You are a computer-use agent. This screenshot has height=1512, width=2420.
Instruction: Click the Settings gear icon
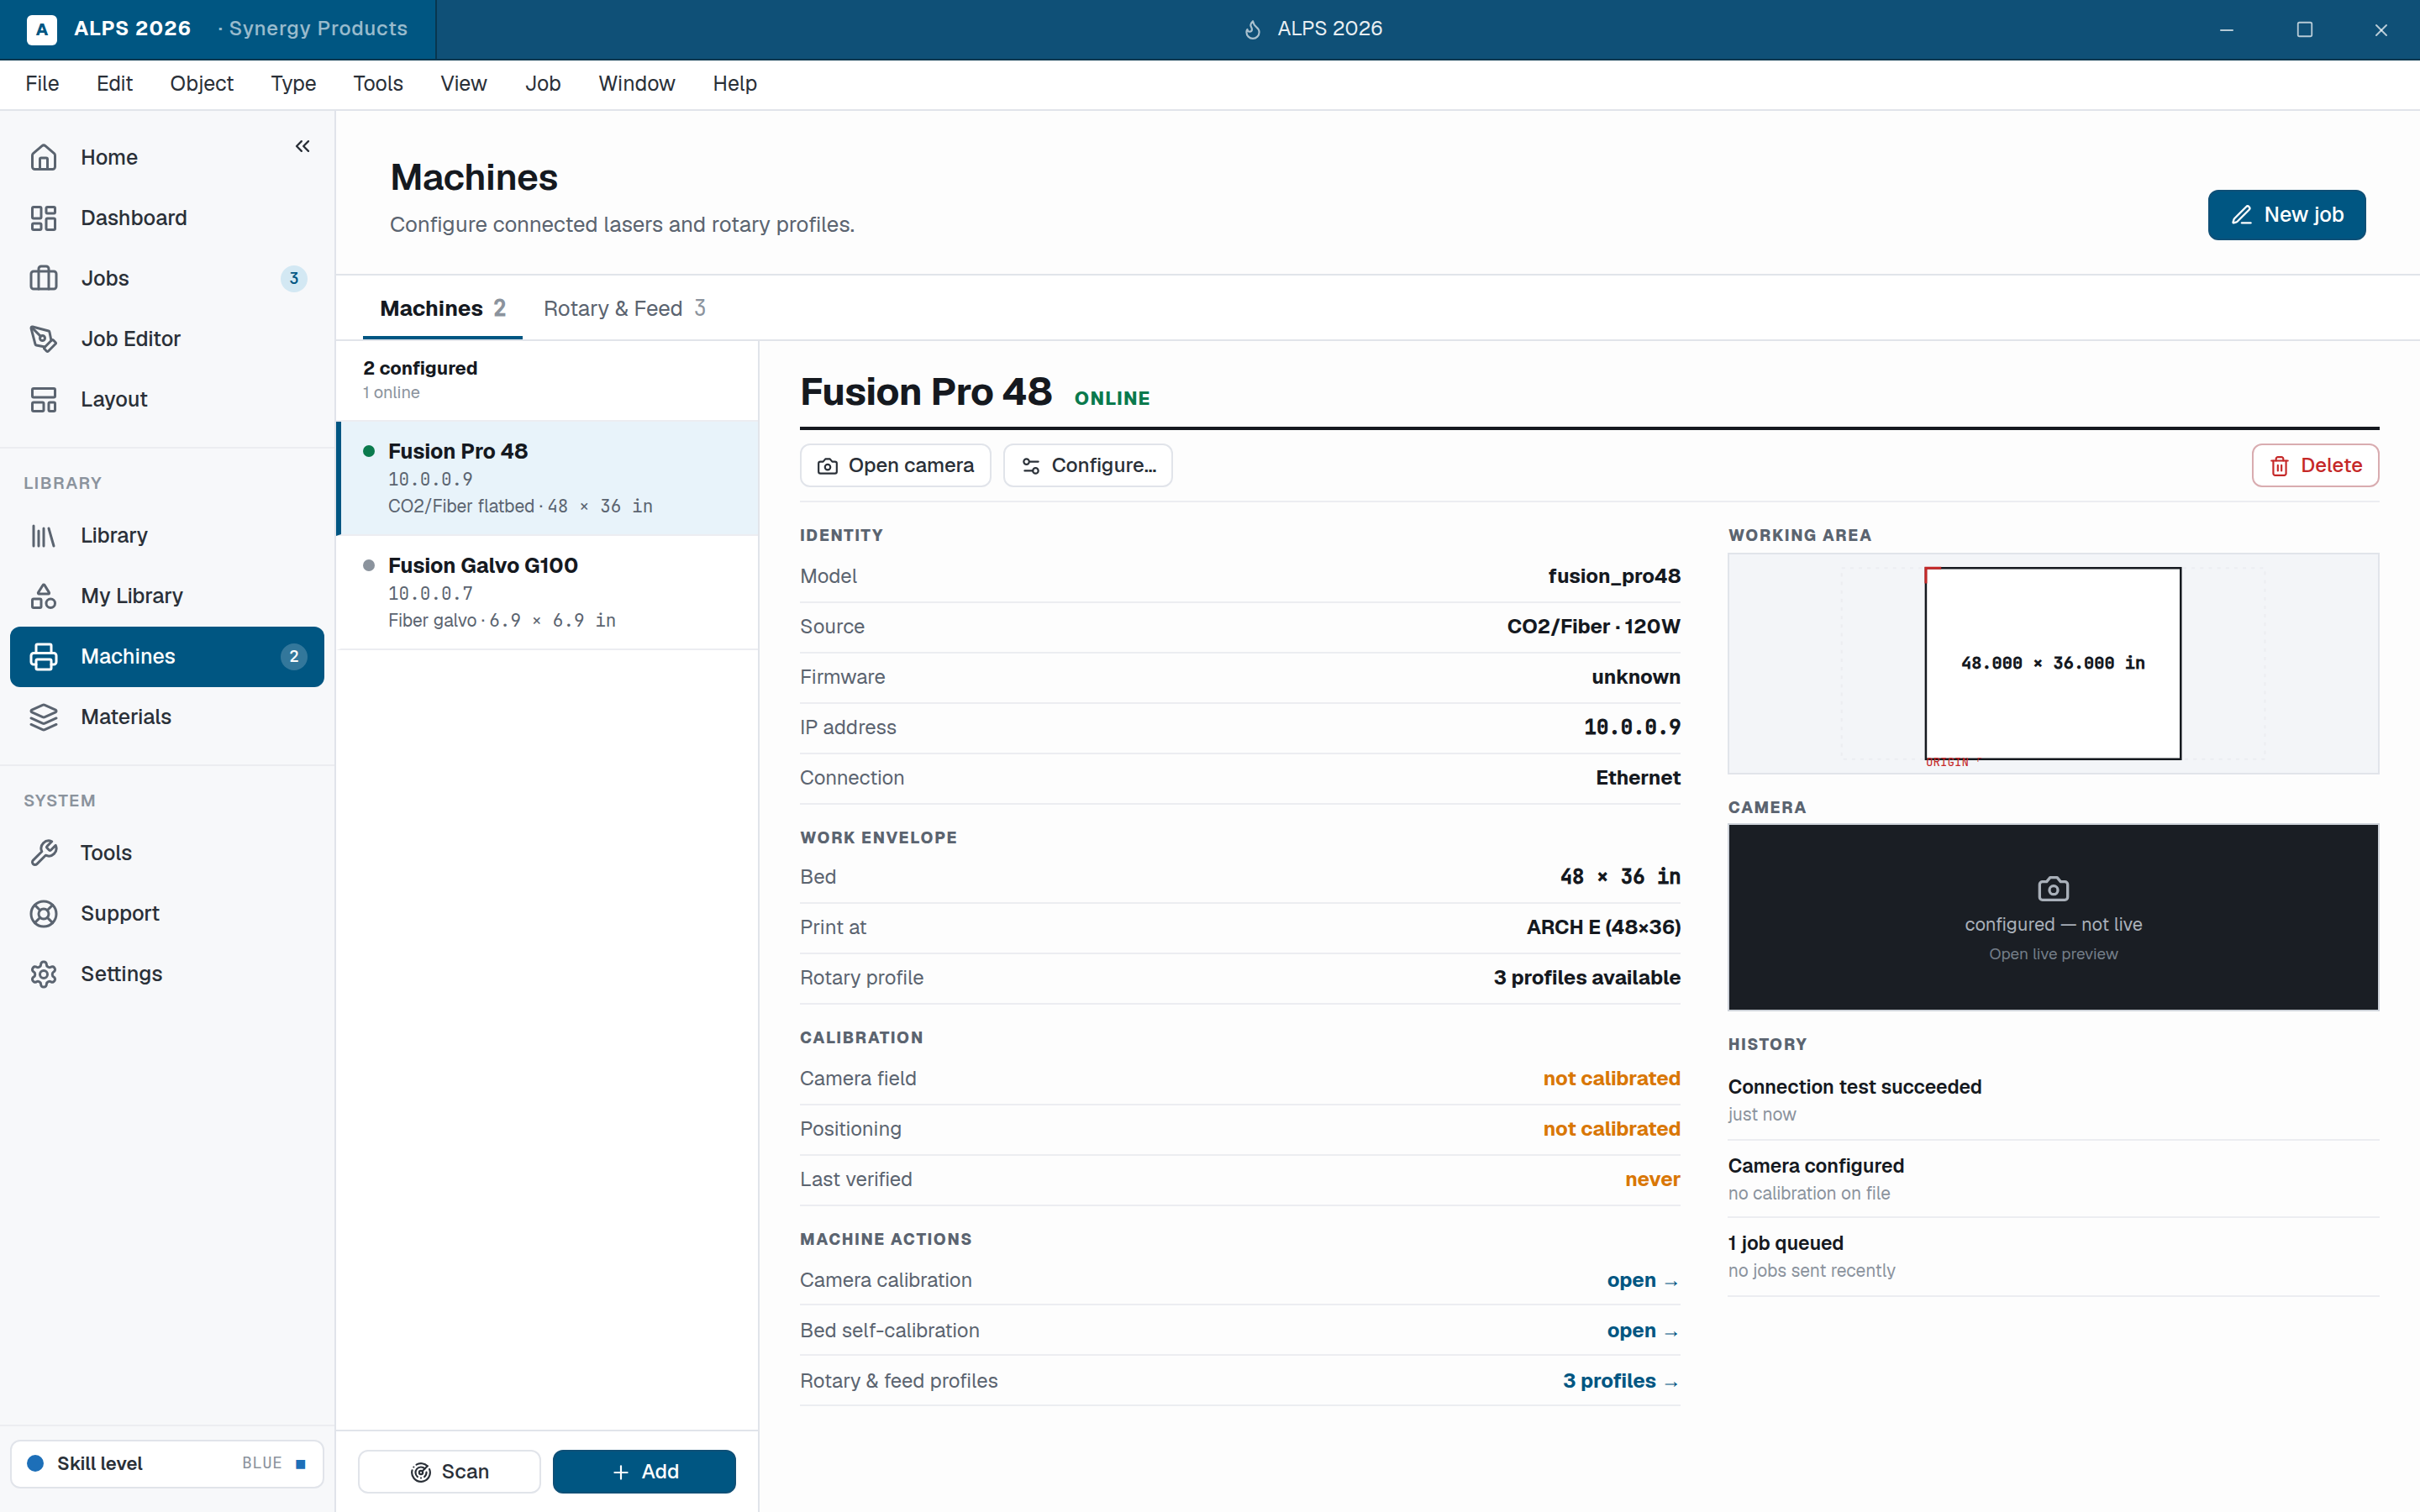43,974
